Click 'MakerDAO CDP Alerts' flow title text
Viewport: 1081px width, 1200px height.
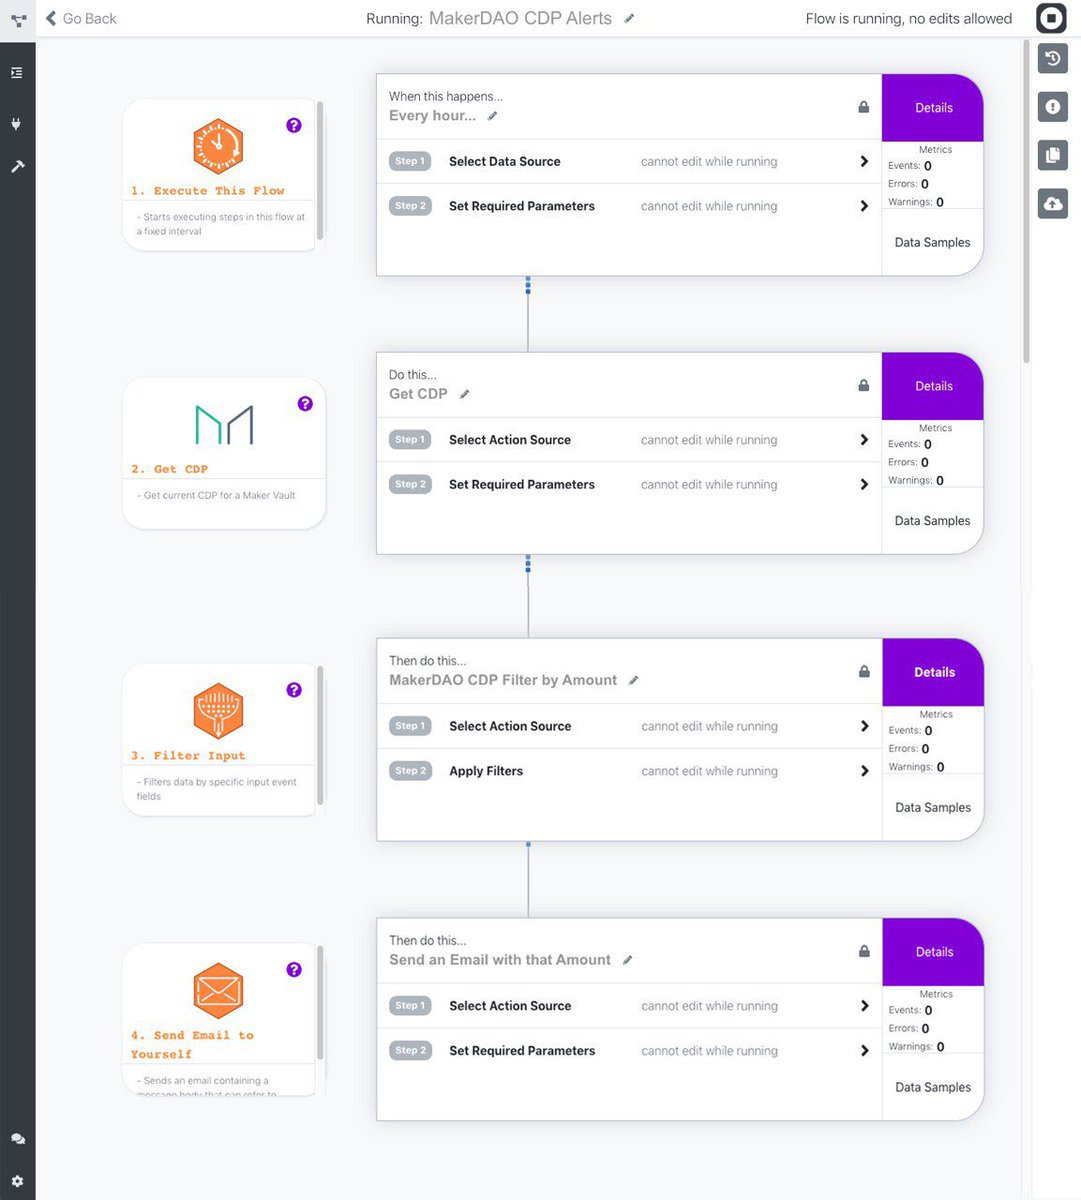[x=520, y=18]
